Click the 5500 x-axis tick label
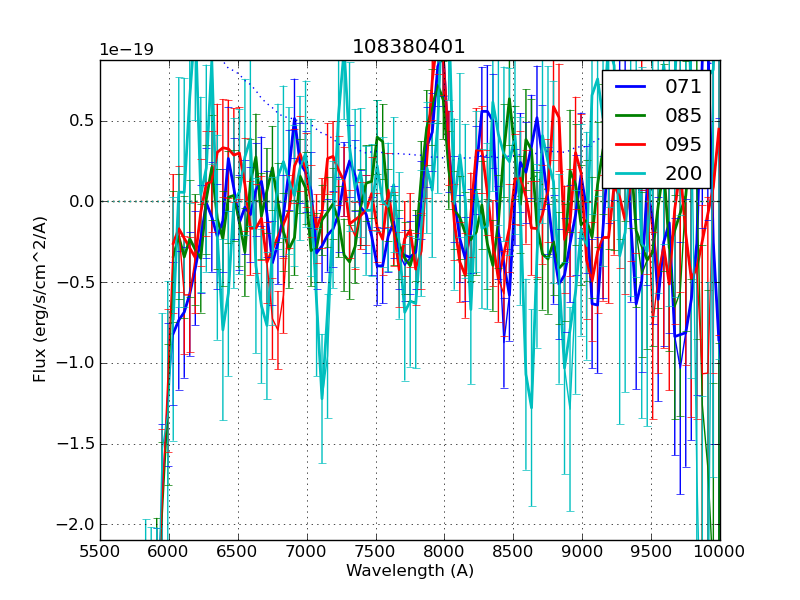Screen dimensions: 800x600 [x=100, y=551]
